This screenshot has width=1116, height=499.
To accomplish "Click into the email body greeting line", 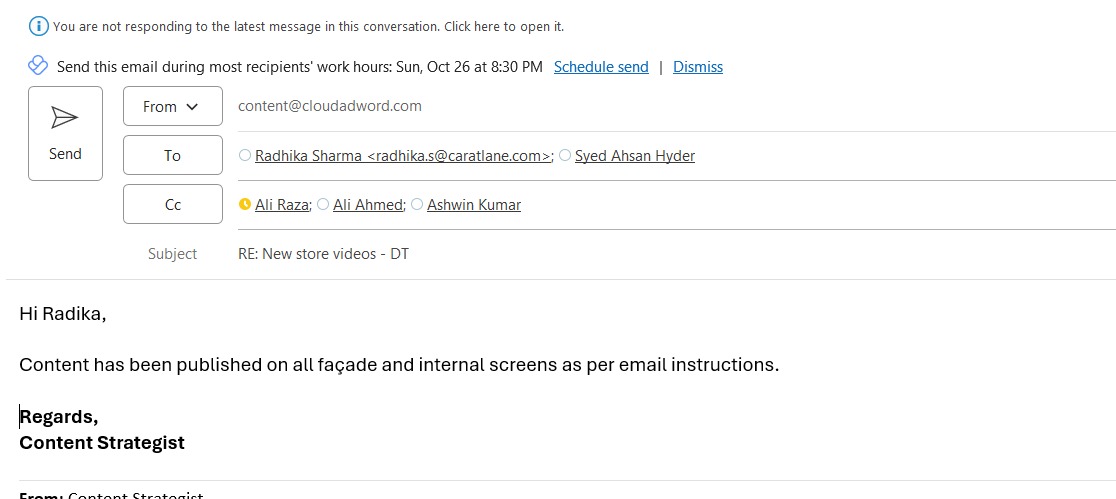I will click(x=62, y=314).
